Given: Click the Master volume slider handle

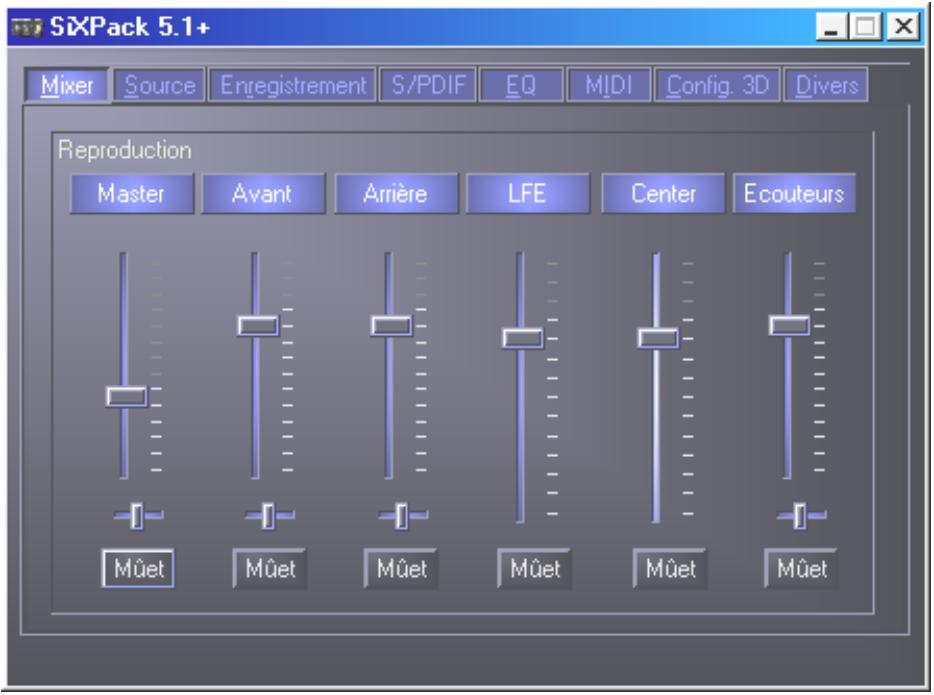Looking at the screenshot, I should coord(126,397).
